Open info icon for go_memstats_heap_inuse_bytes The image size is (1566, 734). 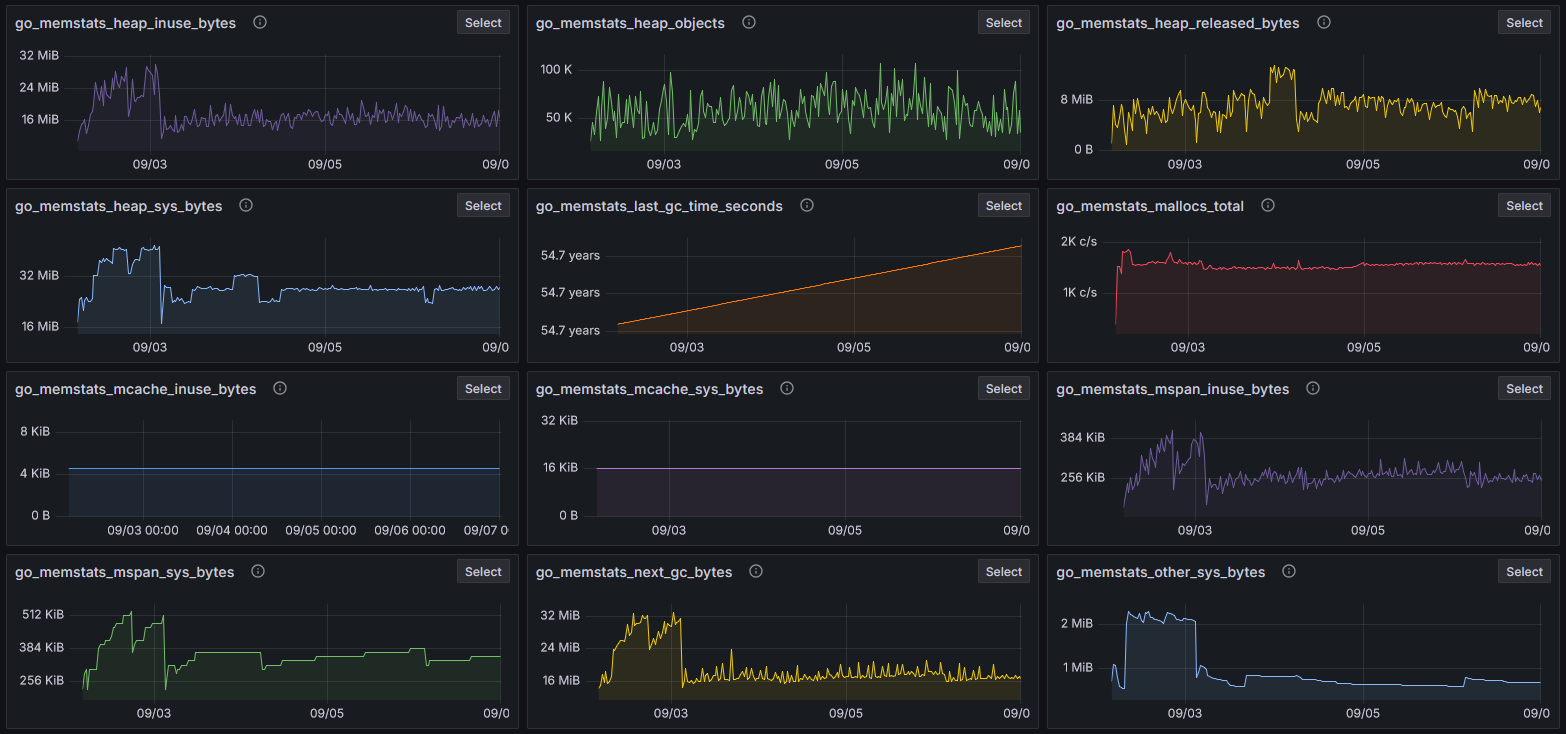tap(260, 22)
